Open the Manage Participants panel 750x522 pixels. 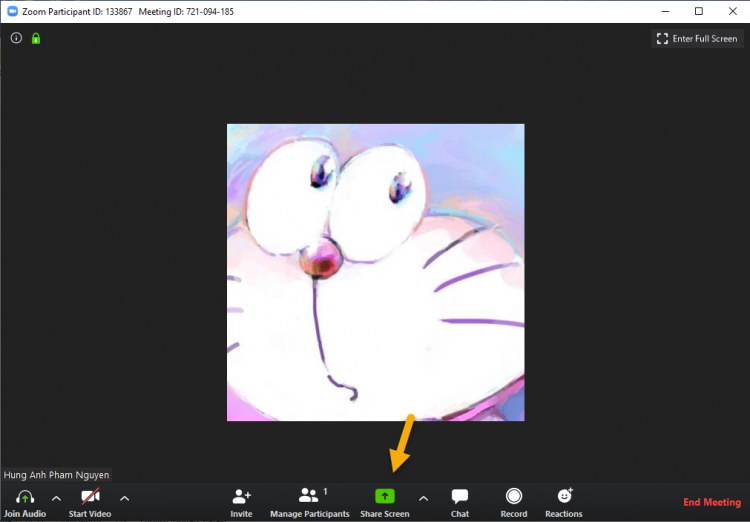[x=309, y=496]
